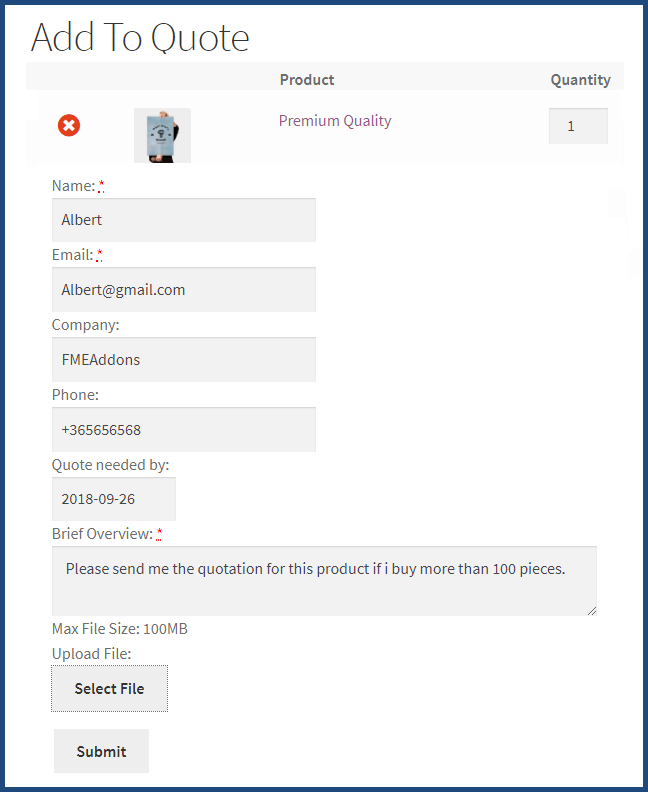Screen dimensions: 648x792
Task: Click the Quantity column header
Action: tap(580, 80)
